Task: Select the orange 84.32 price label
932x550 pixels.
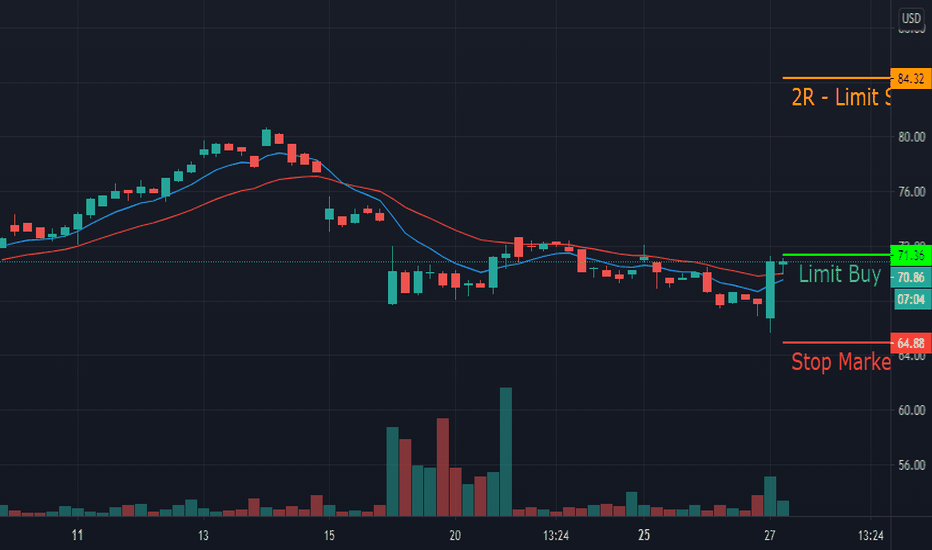Action: (x=911, y=78)
